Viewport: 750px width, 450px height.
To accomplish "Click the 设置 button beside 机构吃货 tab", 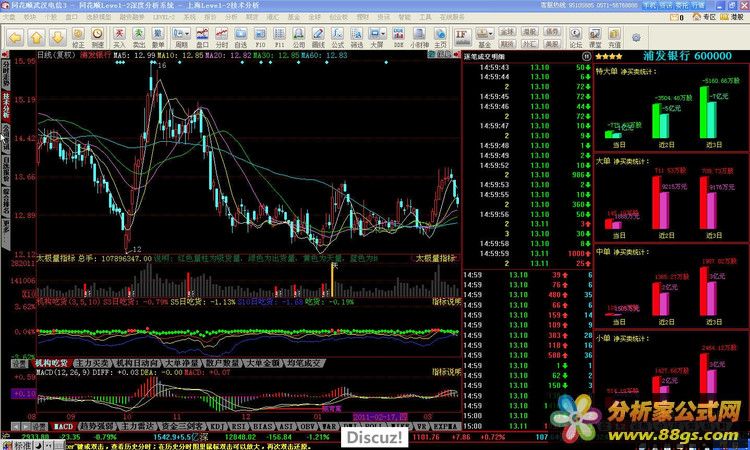I will point(20,363).
